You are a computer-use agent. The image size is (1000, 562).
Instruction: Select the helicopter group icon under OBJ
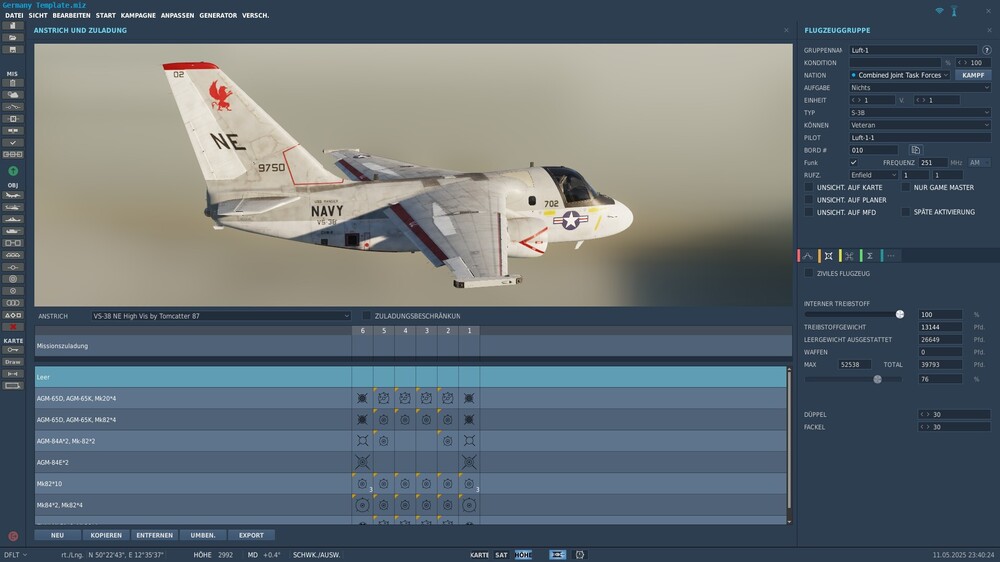pos(12,207)
